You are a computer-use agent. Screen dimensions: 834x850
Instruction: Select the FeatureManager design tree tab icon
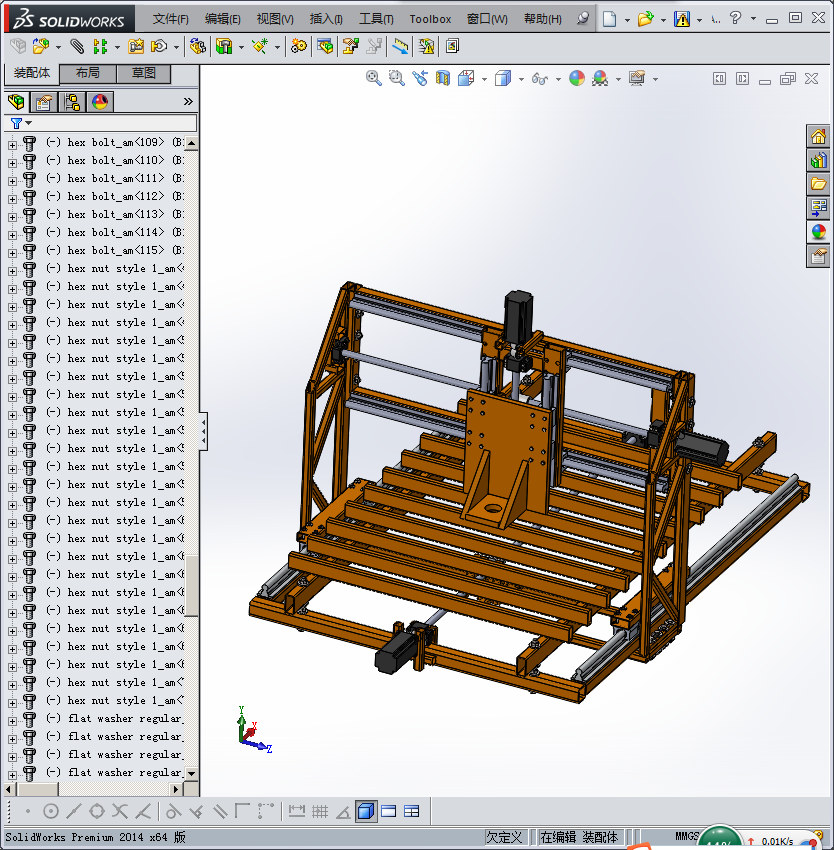pyautogui.click(x=16, y=101)
